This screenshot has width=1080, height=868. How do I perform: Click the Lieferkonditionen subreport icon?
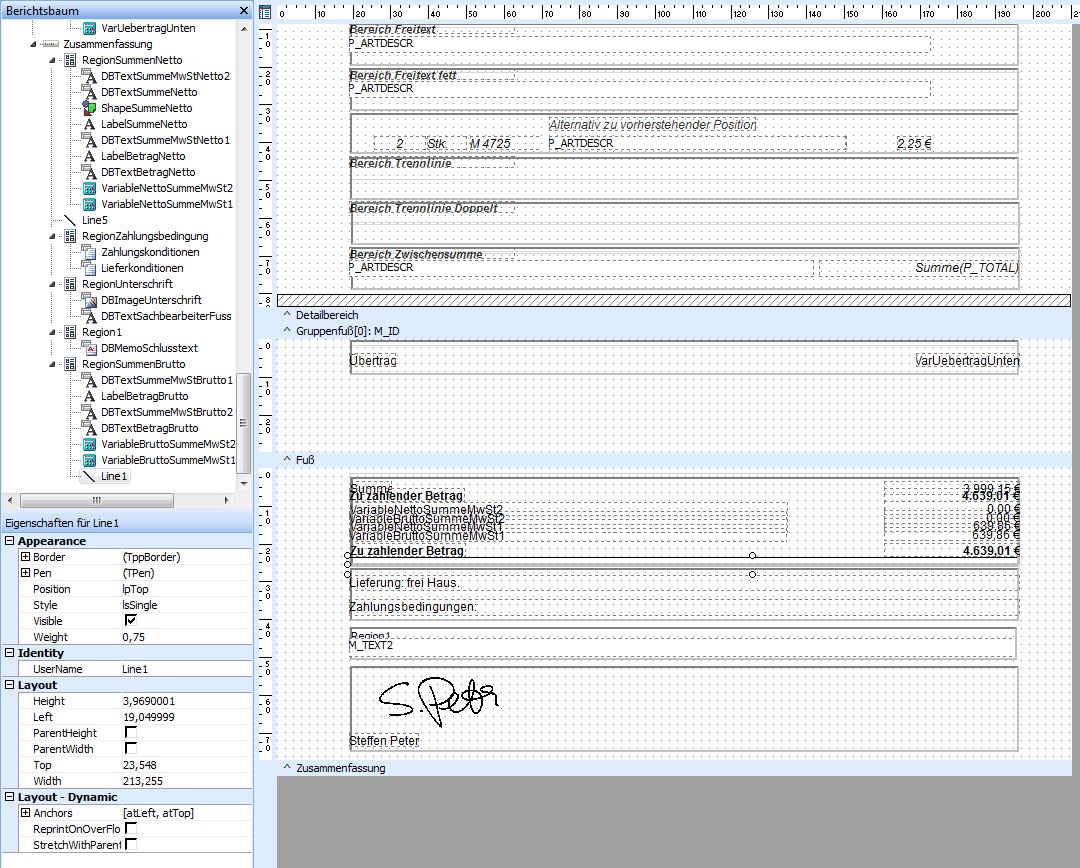click(90, 268)
